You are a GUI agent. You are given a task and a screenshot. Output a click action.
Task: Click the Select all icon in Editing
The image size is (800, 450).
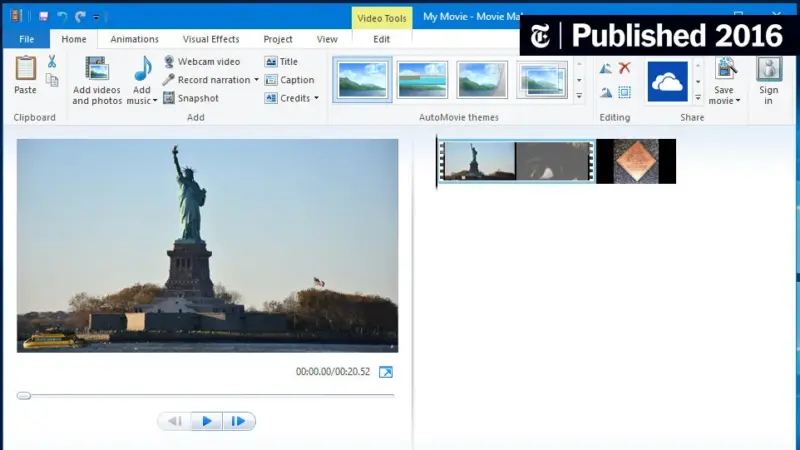(x=624, y=92)
